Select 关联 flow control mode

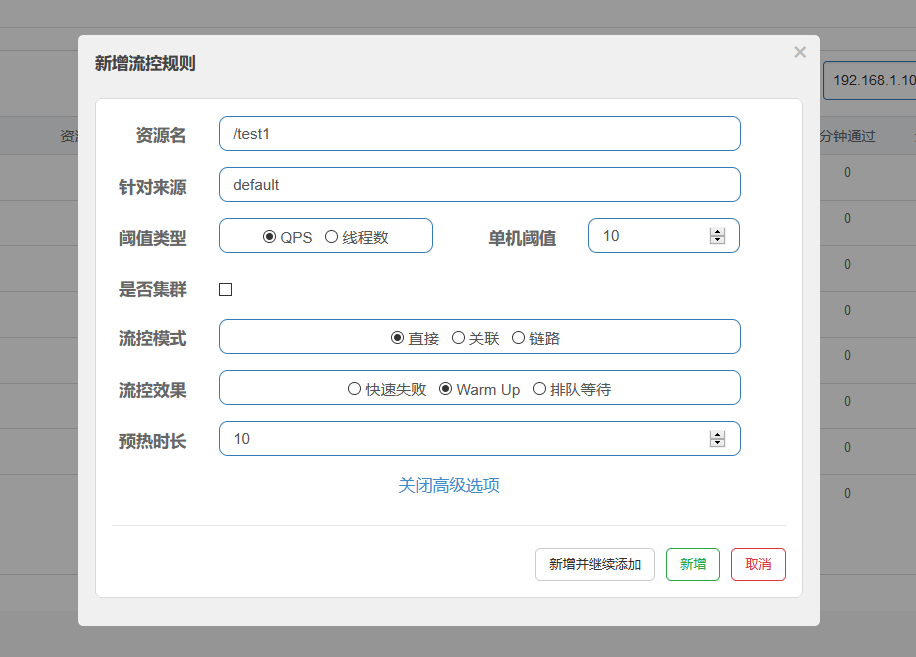(x=458, y=338)
